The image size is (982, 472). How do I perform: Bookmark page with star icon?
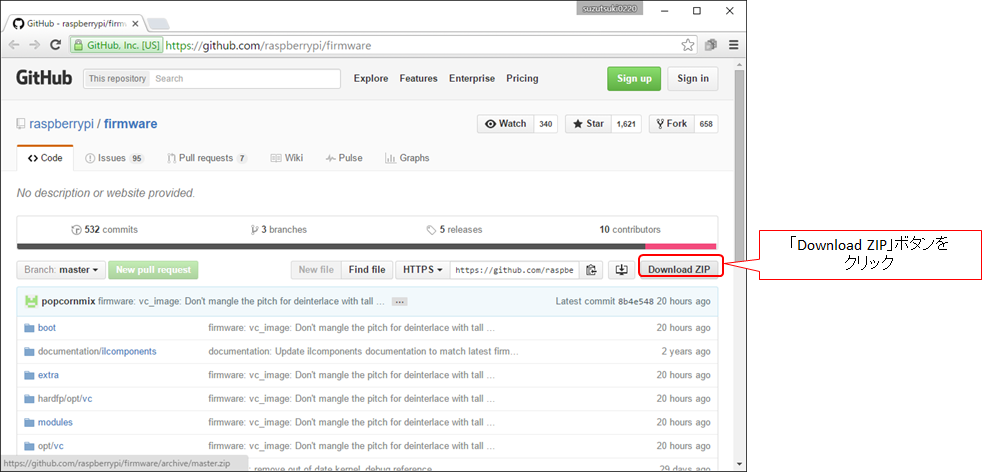click(688, 45)
